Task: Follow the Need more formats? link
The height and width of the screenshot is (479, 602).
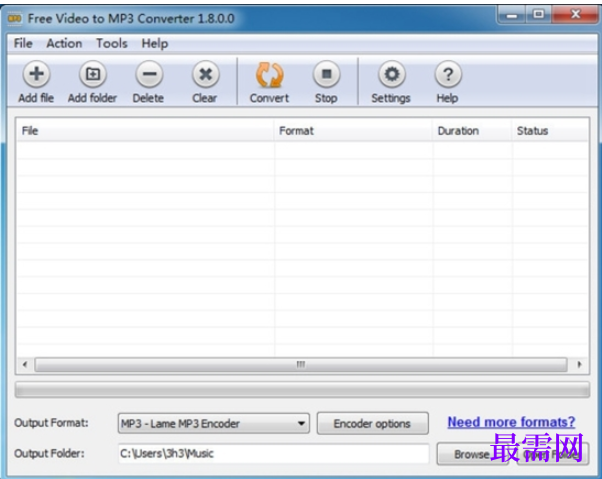Action: click(x=511, y=422)
